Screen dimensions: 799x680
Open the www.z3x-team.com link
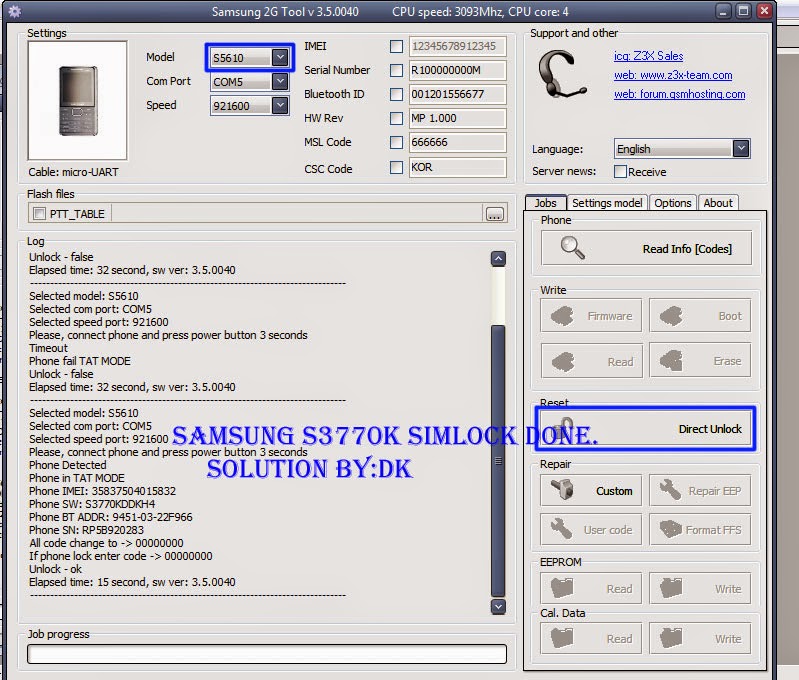coord(673,75)
